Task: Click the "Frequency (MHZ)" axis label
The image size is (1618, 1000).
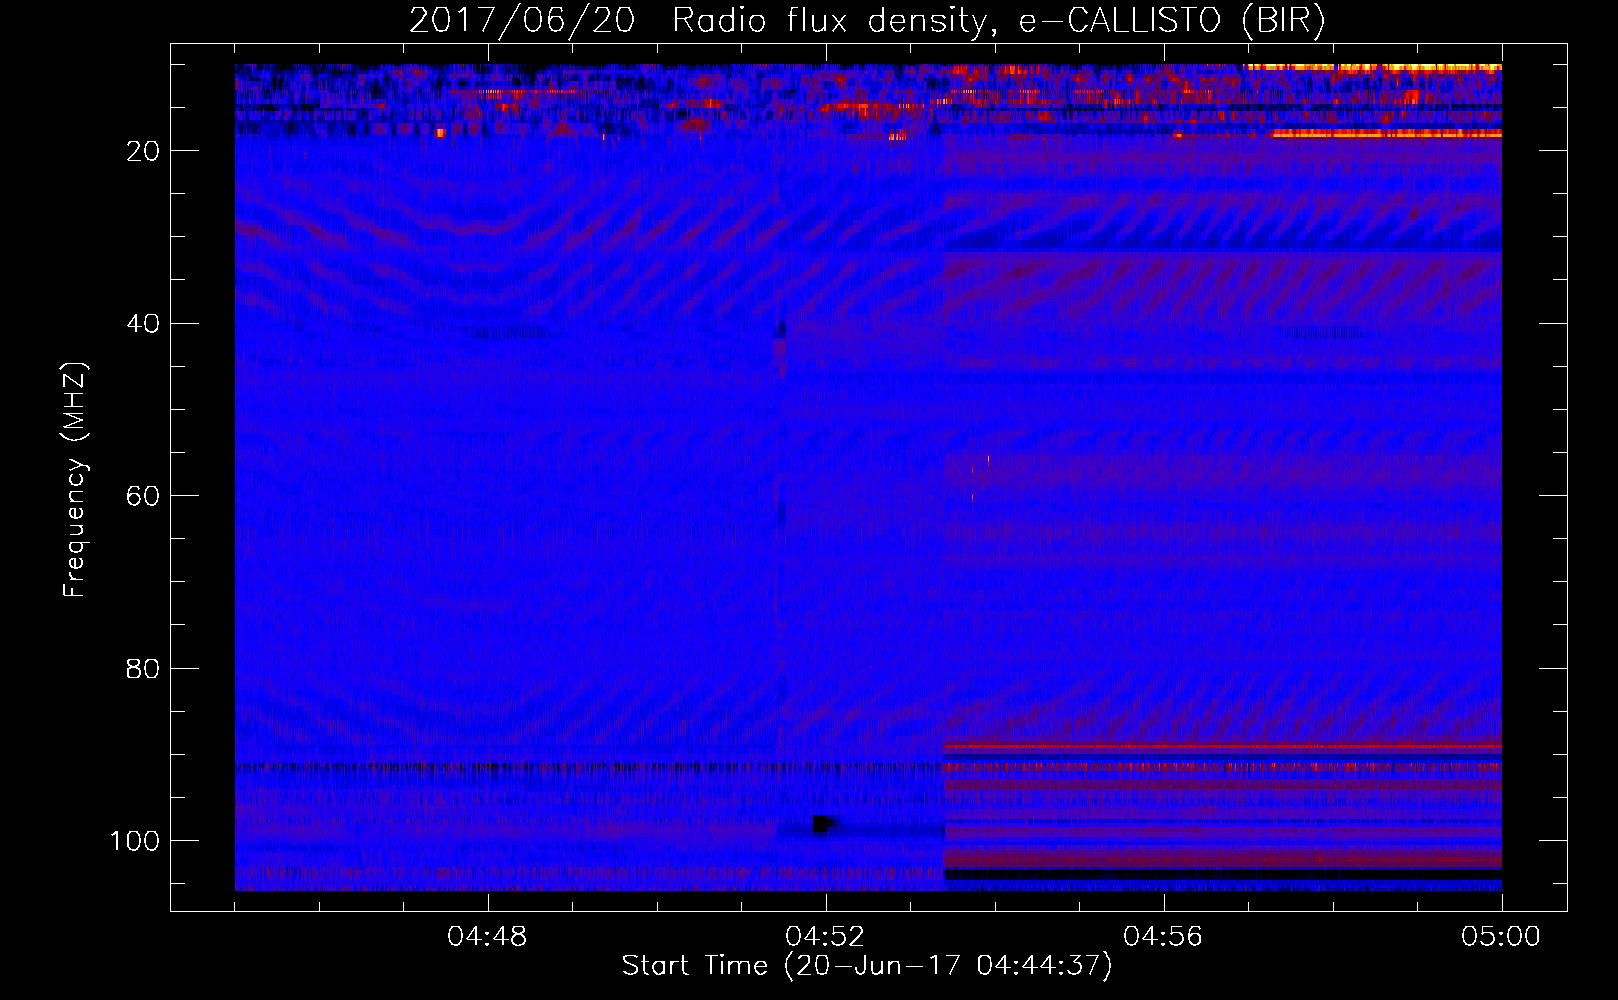Action: 75,480
